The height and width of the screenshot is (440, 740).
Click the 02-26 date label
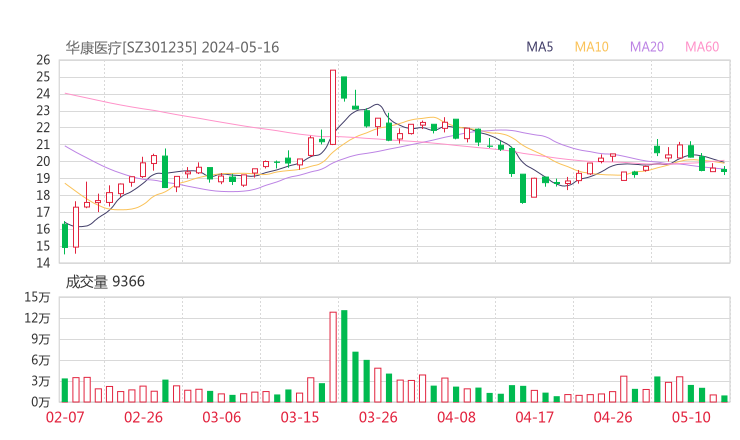tap(143, 417)
